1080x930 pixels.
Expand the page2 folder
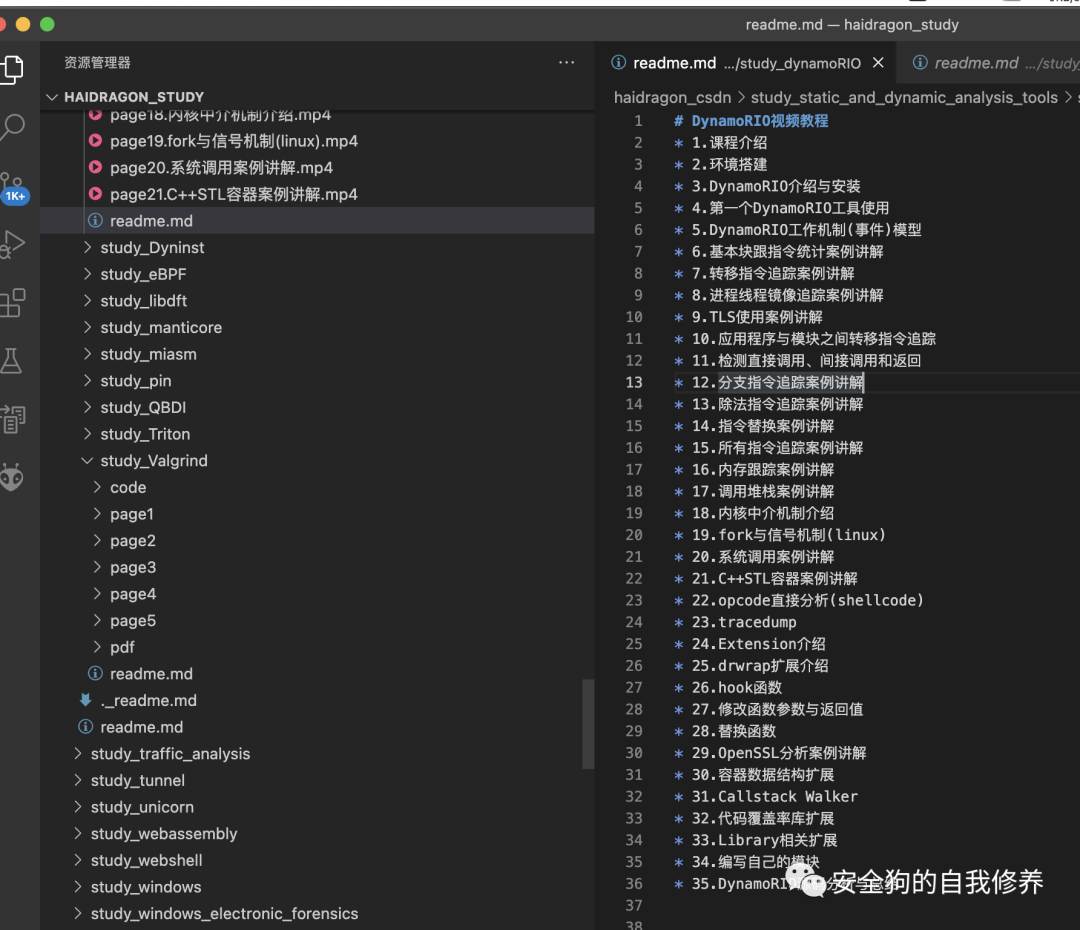tap(133, 541)
